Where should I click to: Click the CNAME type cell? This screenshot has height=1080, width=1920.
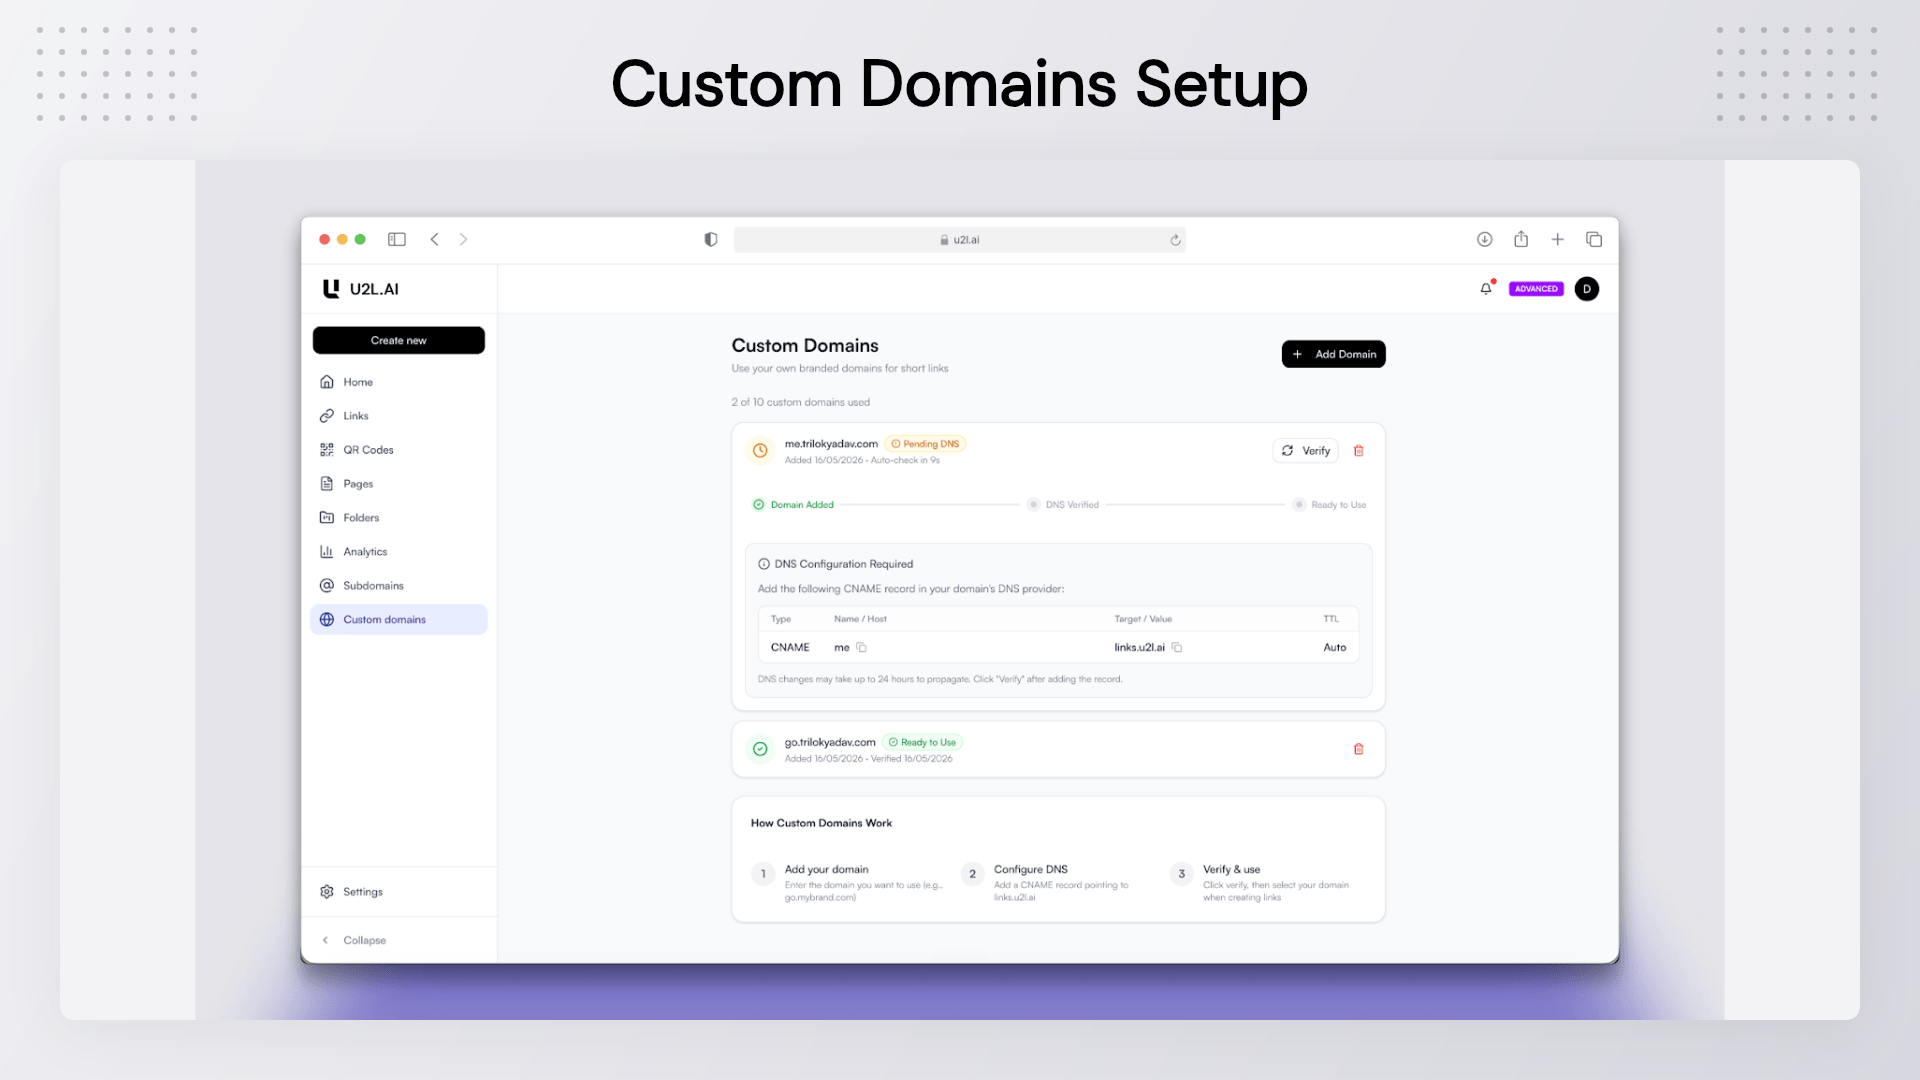790,648
